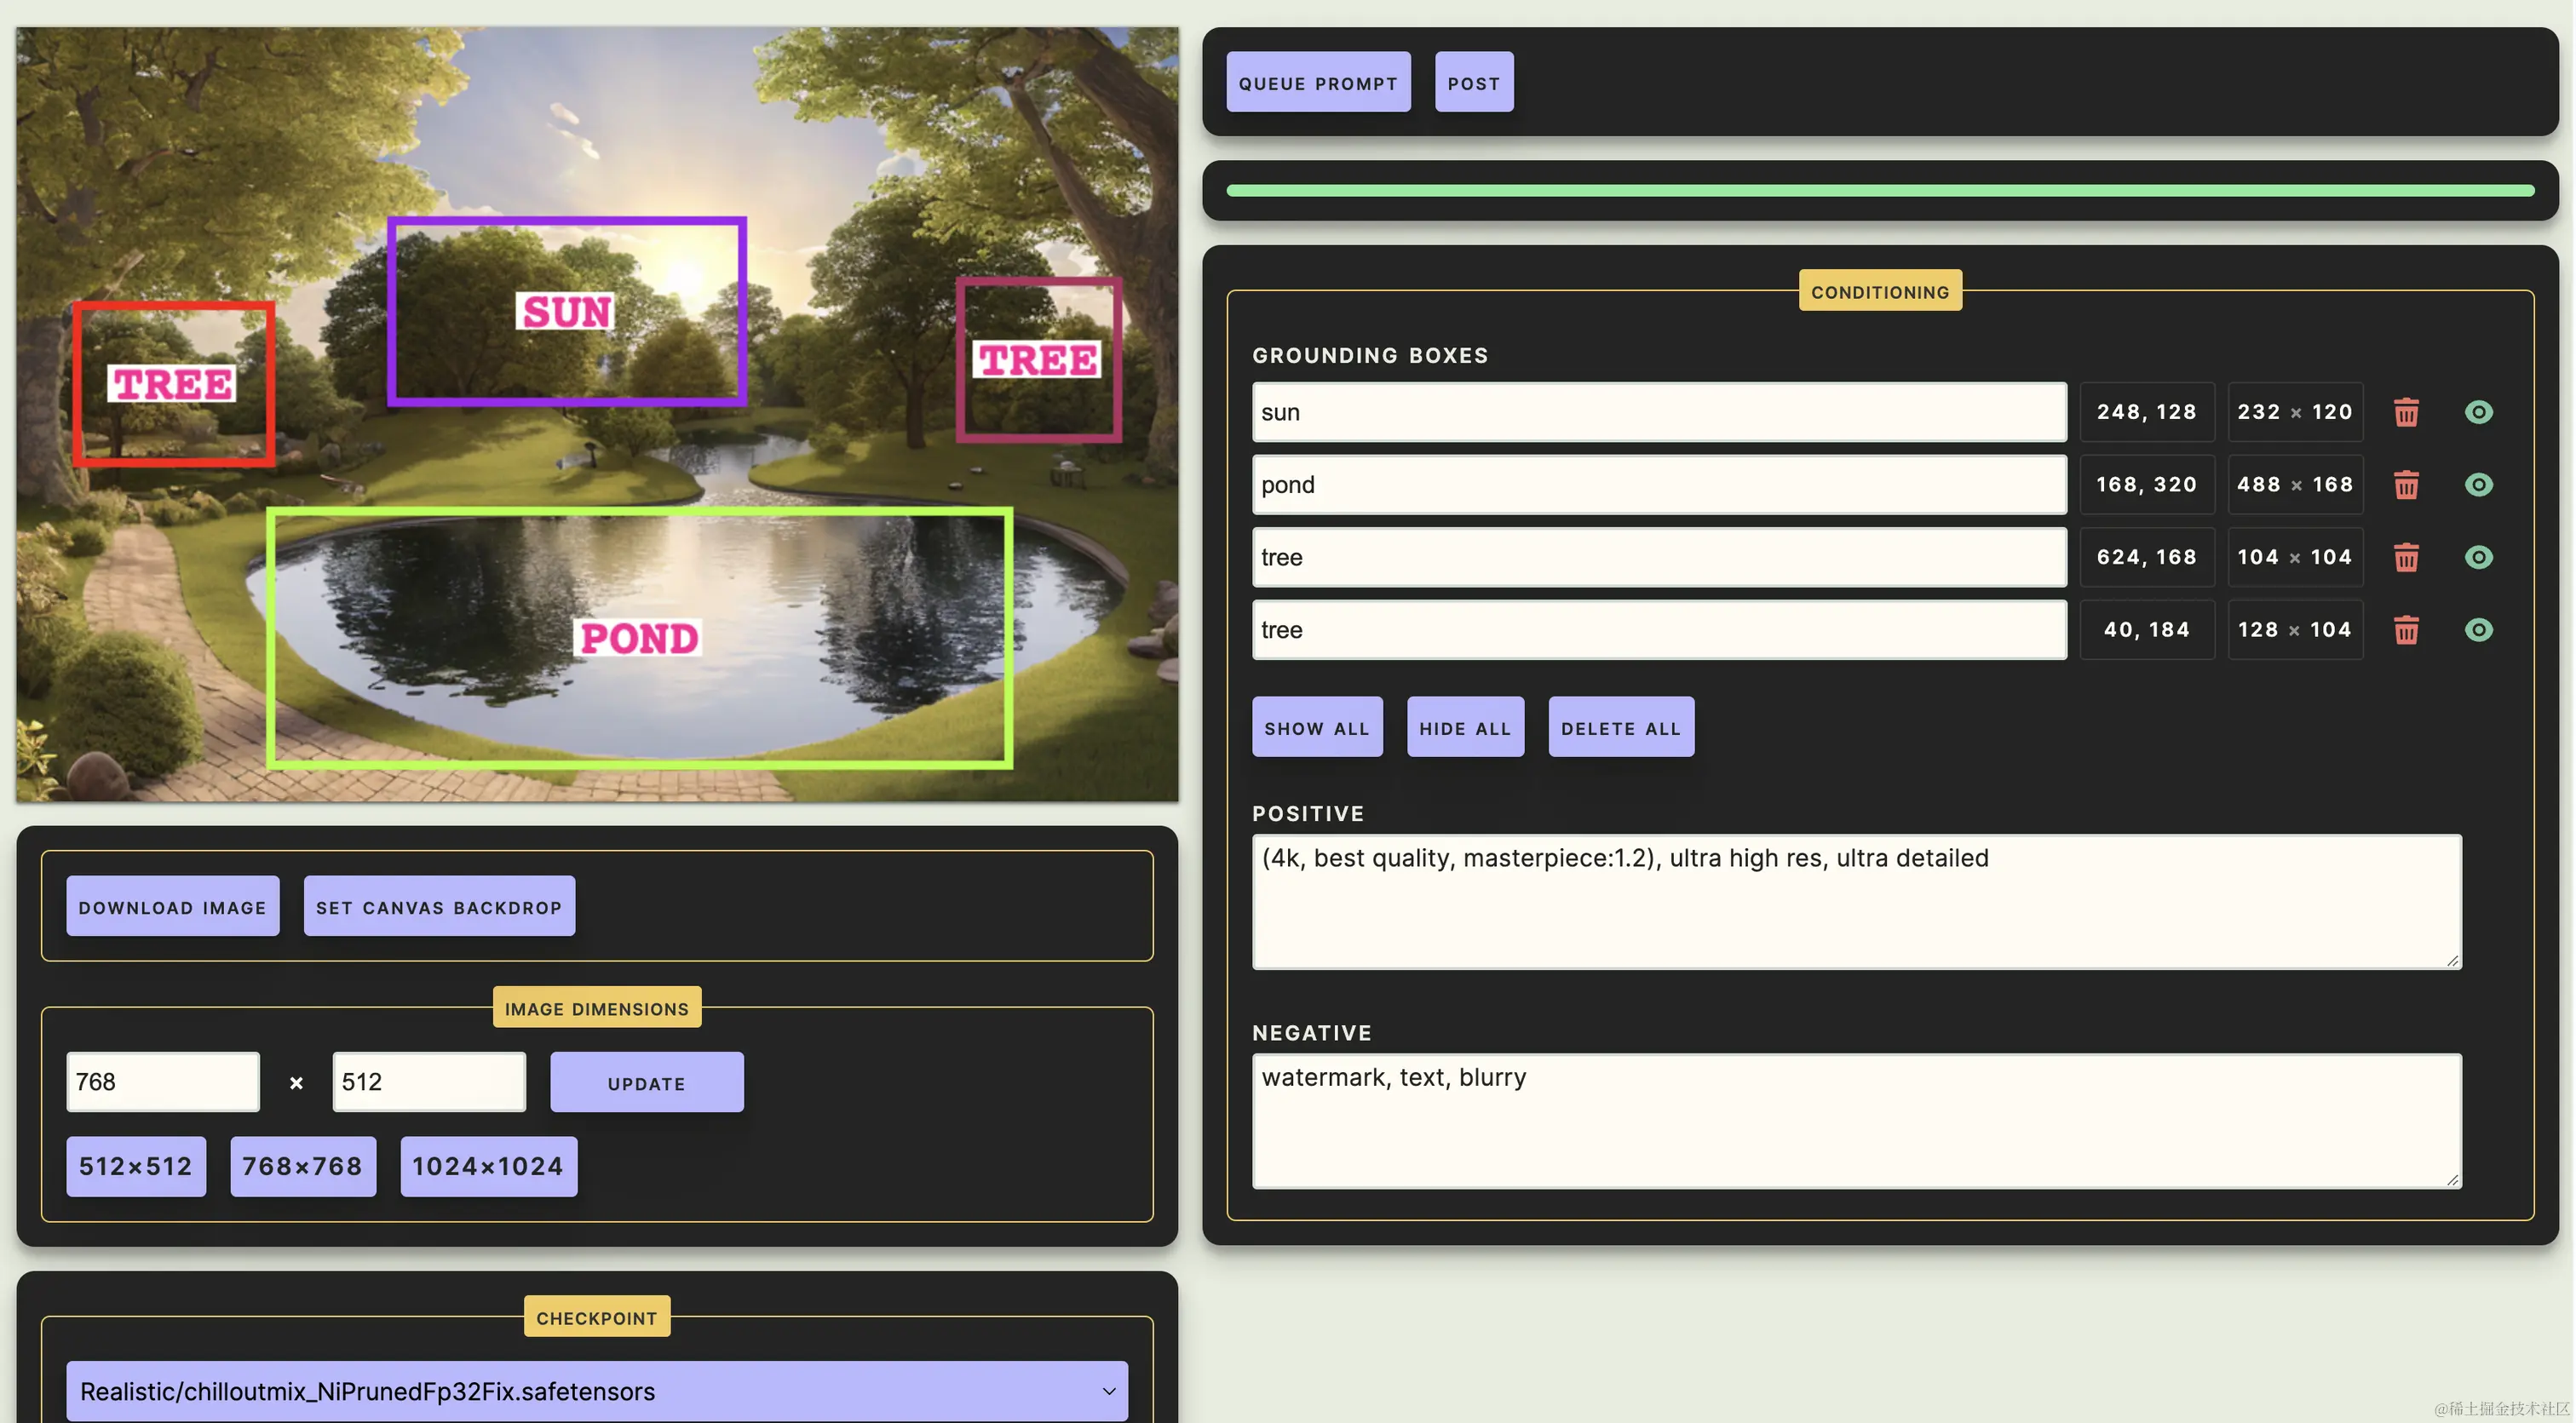Toggle visibility eye of pond grounding box

[2478, 485]
